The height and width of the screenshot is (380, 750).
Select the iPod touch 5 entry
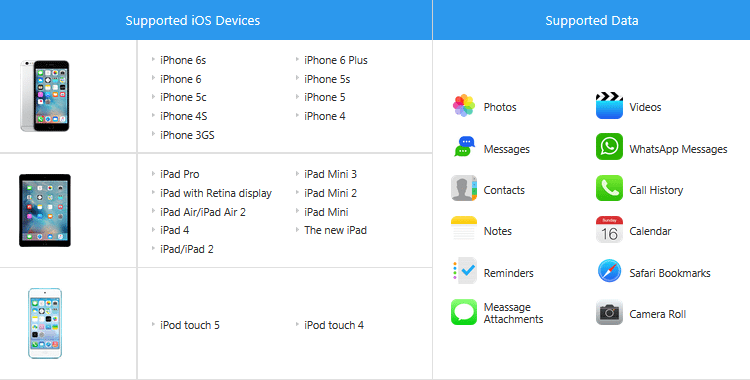click(x=190, y=325)
